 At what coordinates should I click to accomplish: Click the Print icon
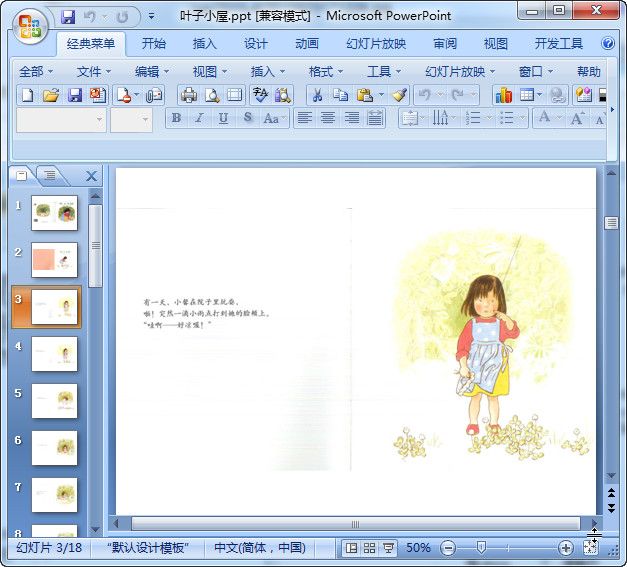189,95
